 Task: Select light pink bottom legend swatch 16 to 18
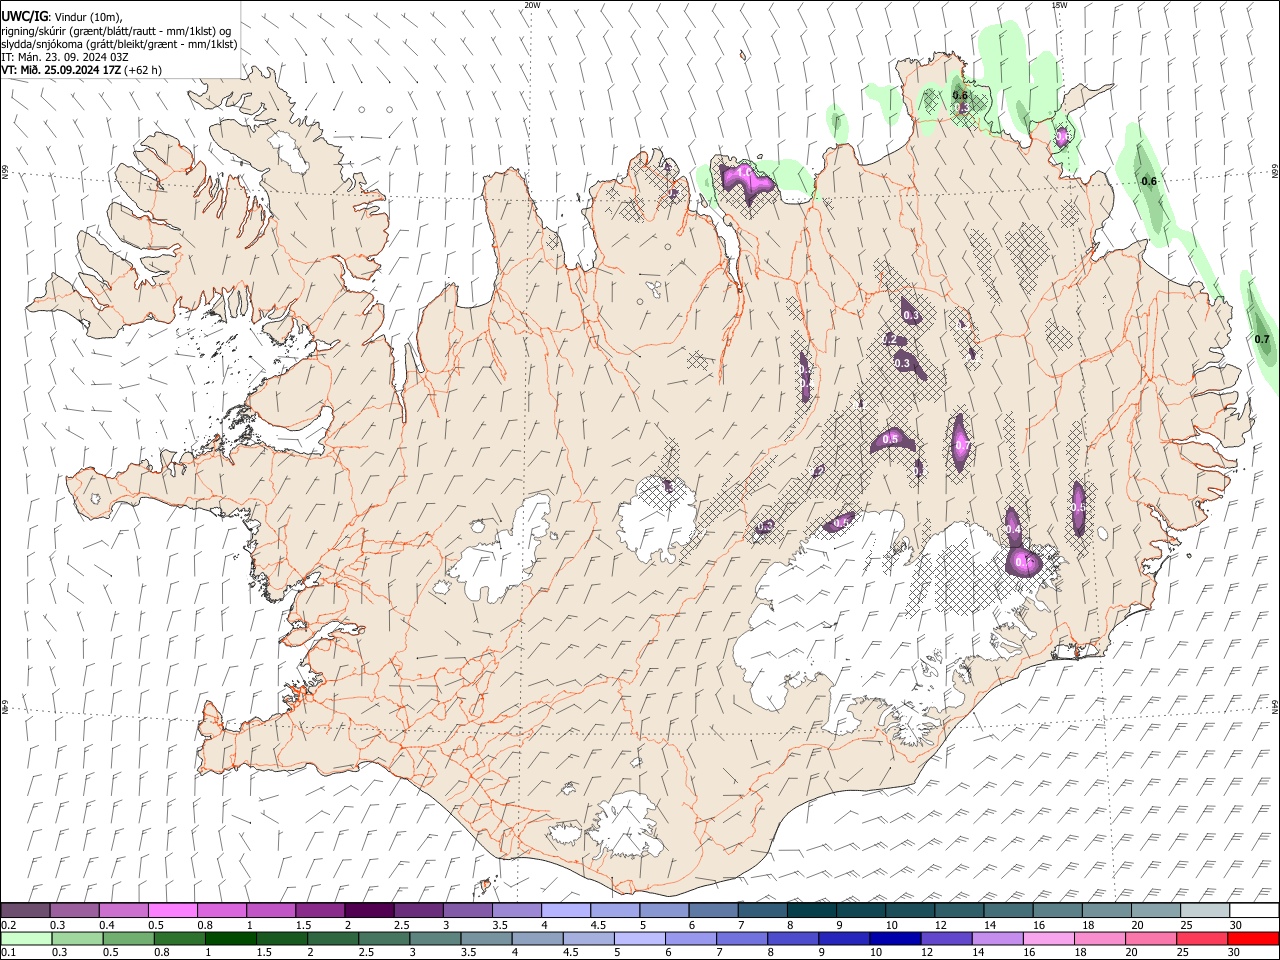click(1047, 938)
